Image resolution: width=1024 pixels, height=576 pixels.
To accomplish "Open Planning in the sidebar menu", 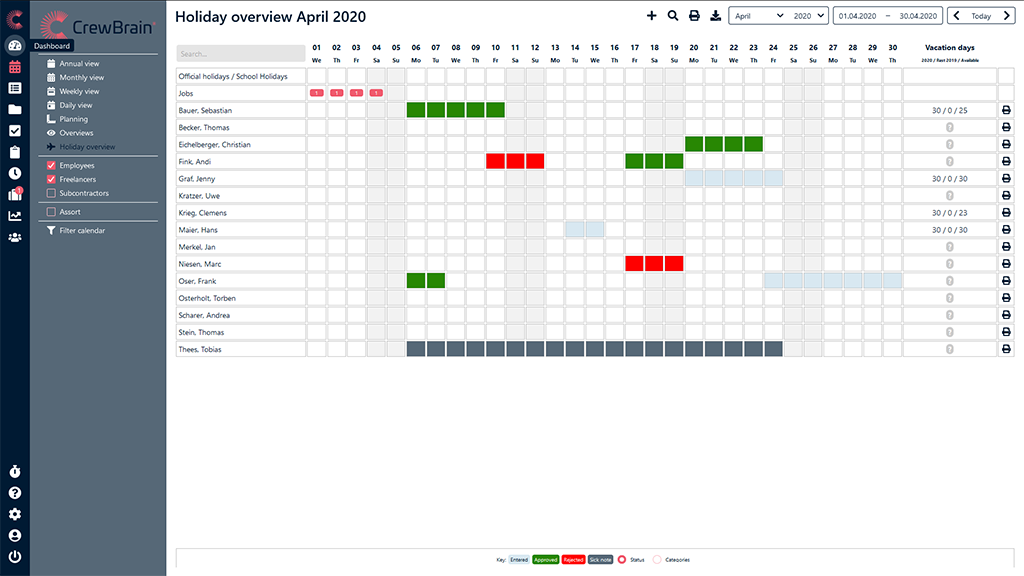I will [x=73, y=119].
